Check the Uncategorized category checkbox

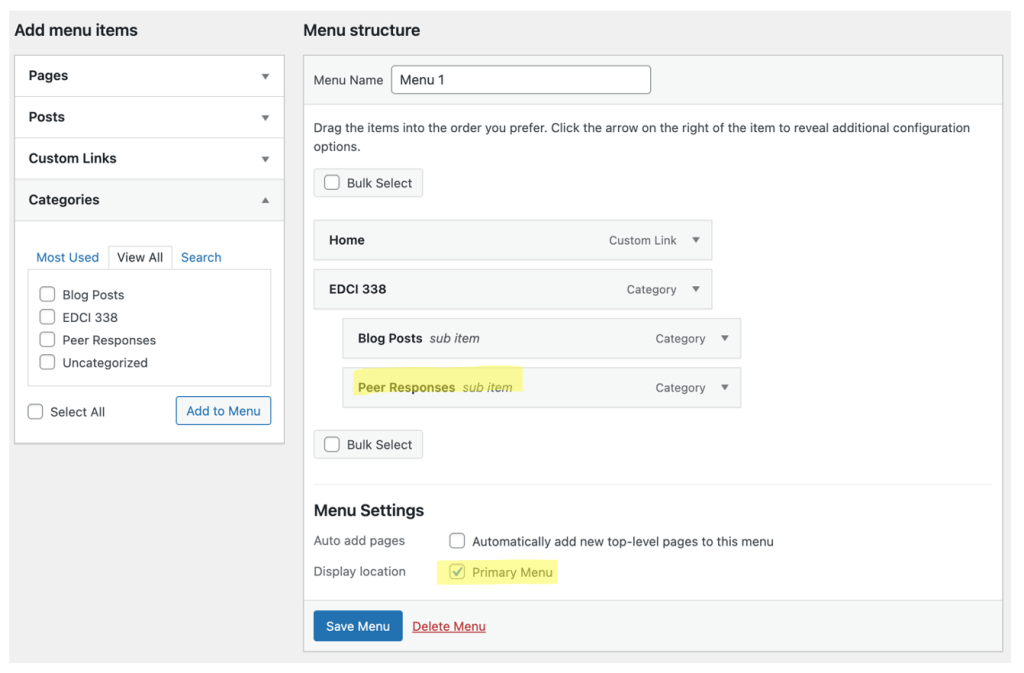click(47, 362)
